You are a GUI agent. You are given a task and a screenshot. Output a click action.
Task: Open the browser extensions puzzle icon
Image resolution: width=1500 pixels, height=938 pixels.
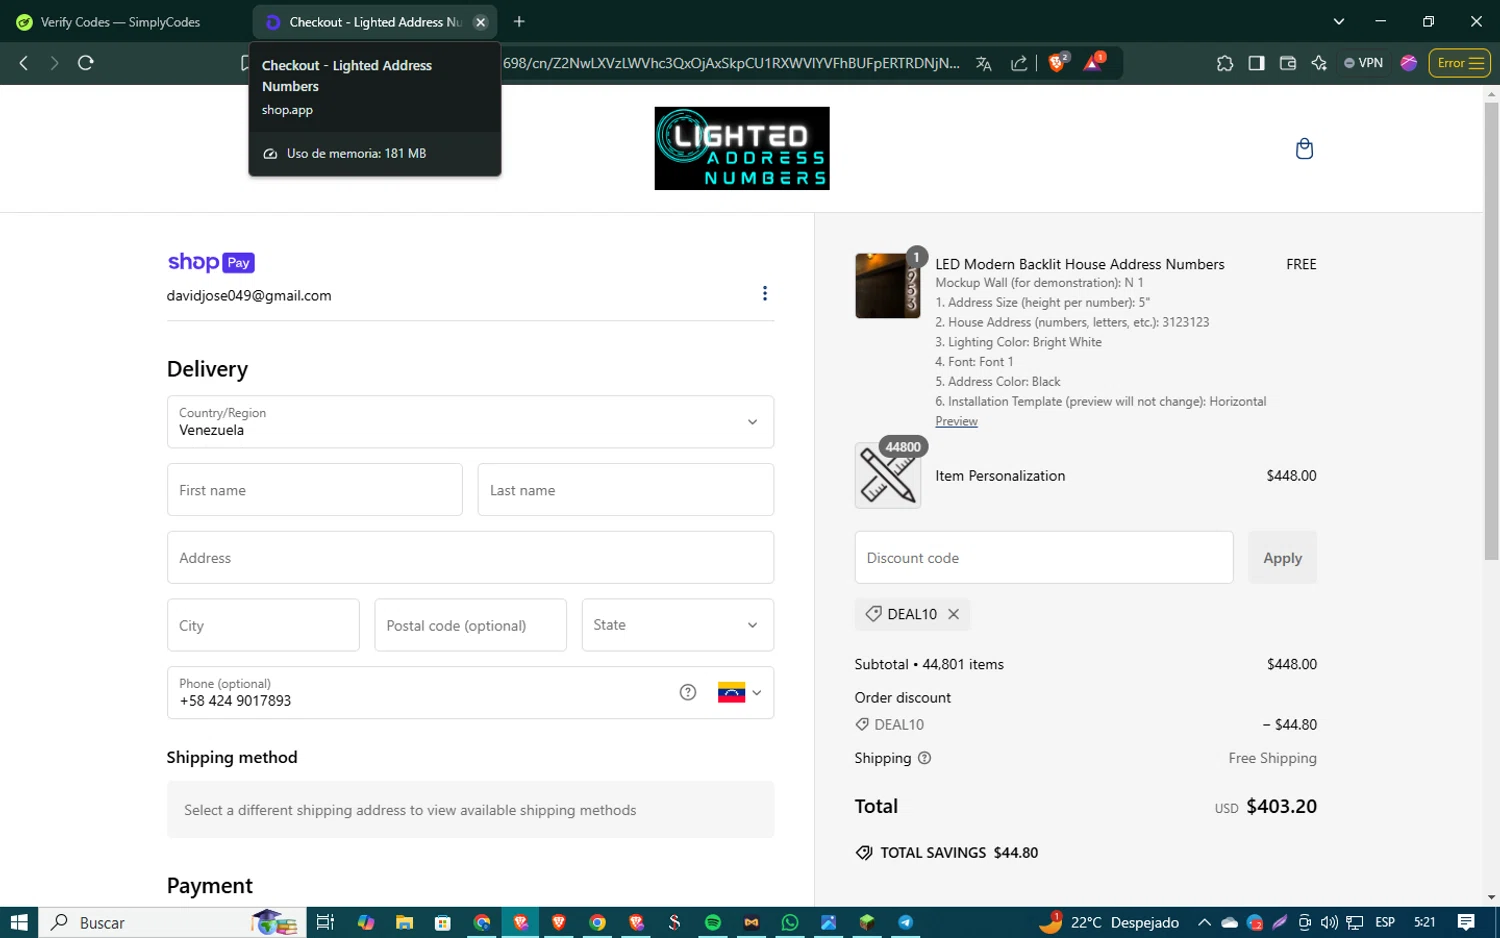pos(1225,63)
